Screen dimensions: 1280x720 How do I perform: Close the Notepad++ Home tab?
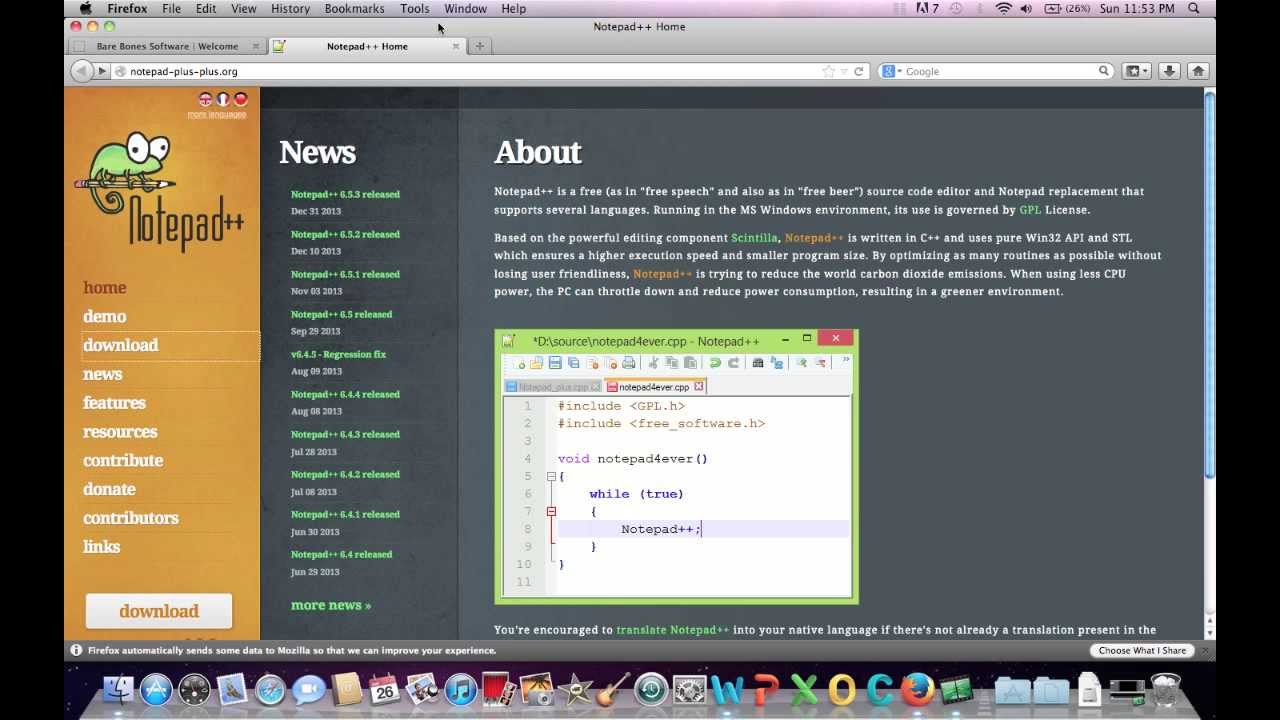coord(456,46)
